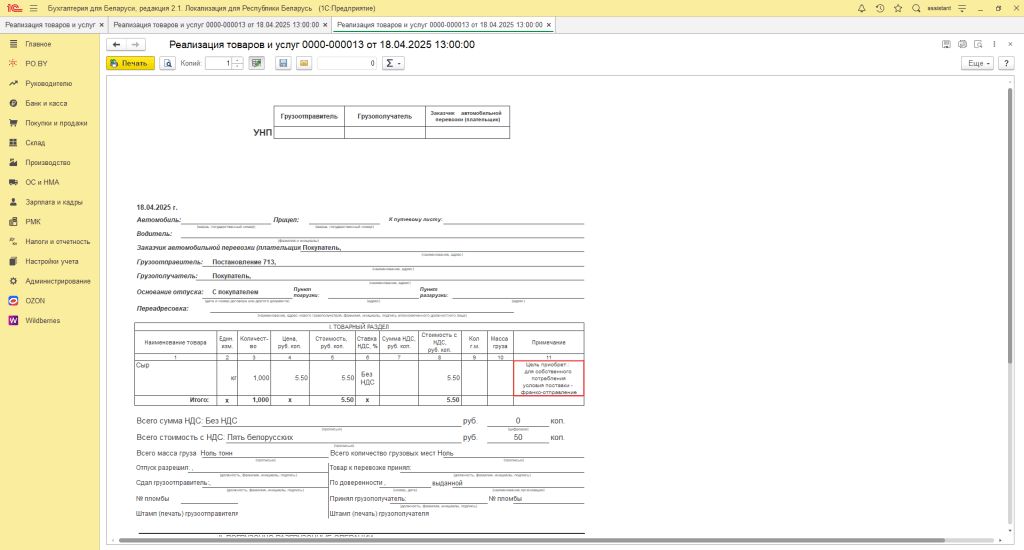
Task: Click the ОС и НМА truck icon
Action: (13, 182)
